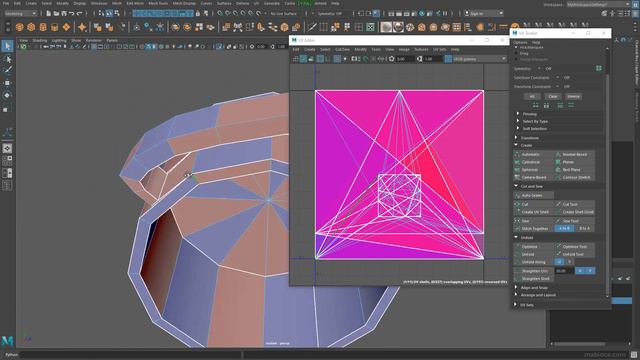This screenshot has height=360, width=640.
Task: Activate the Move tool in left toolbox
Action: 7,83
